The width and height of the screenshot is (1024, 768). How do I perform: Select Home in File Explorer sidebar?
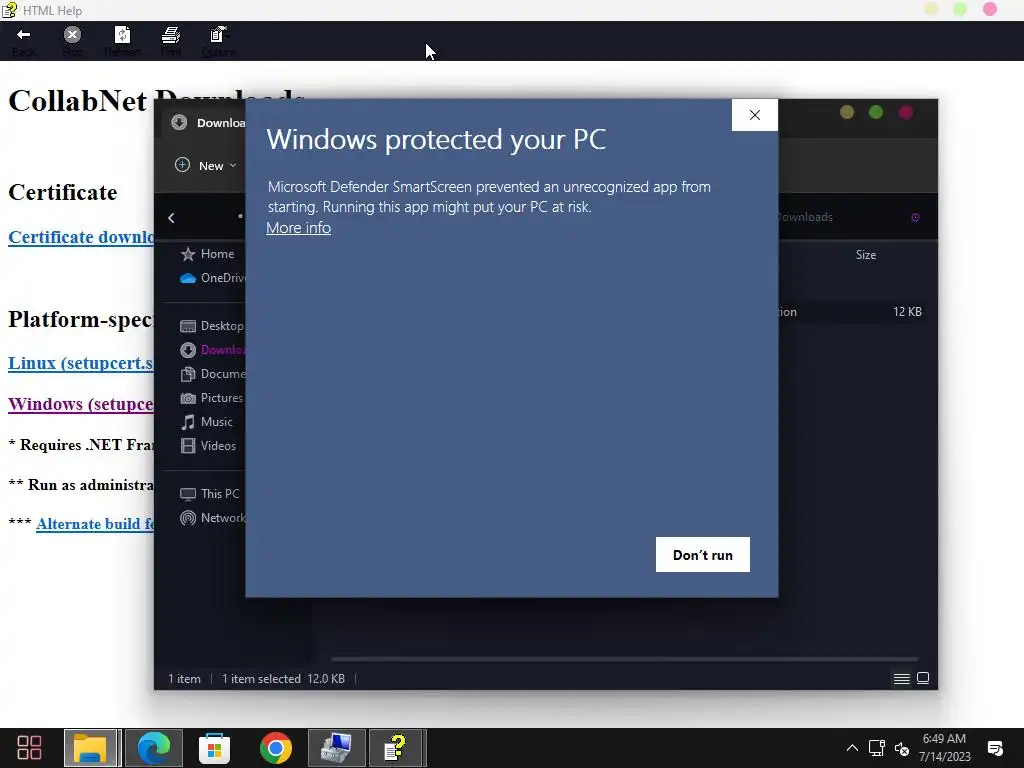(x=207, y=254)
